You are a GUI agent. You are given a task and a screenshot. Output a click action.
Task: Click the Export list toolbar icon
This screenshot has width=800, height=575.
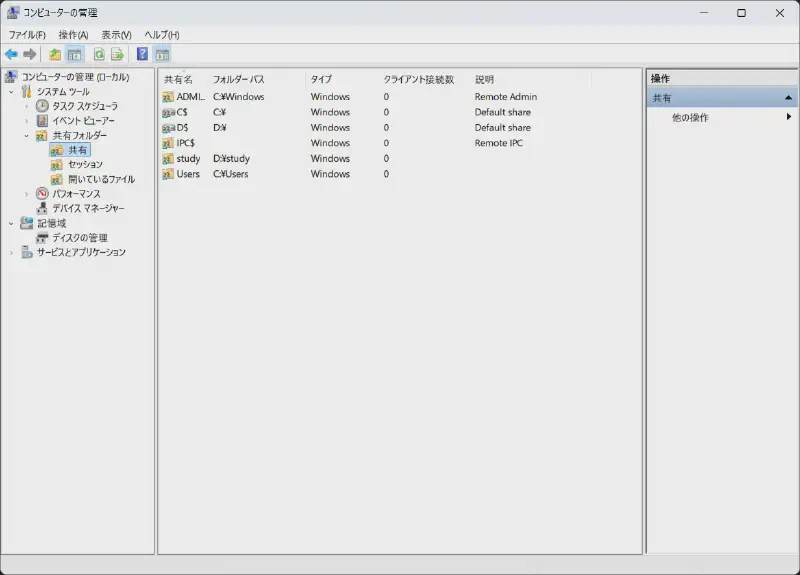point(117,54)
